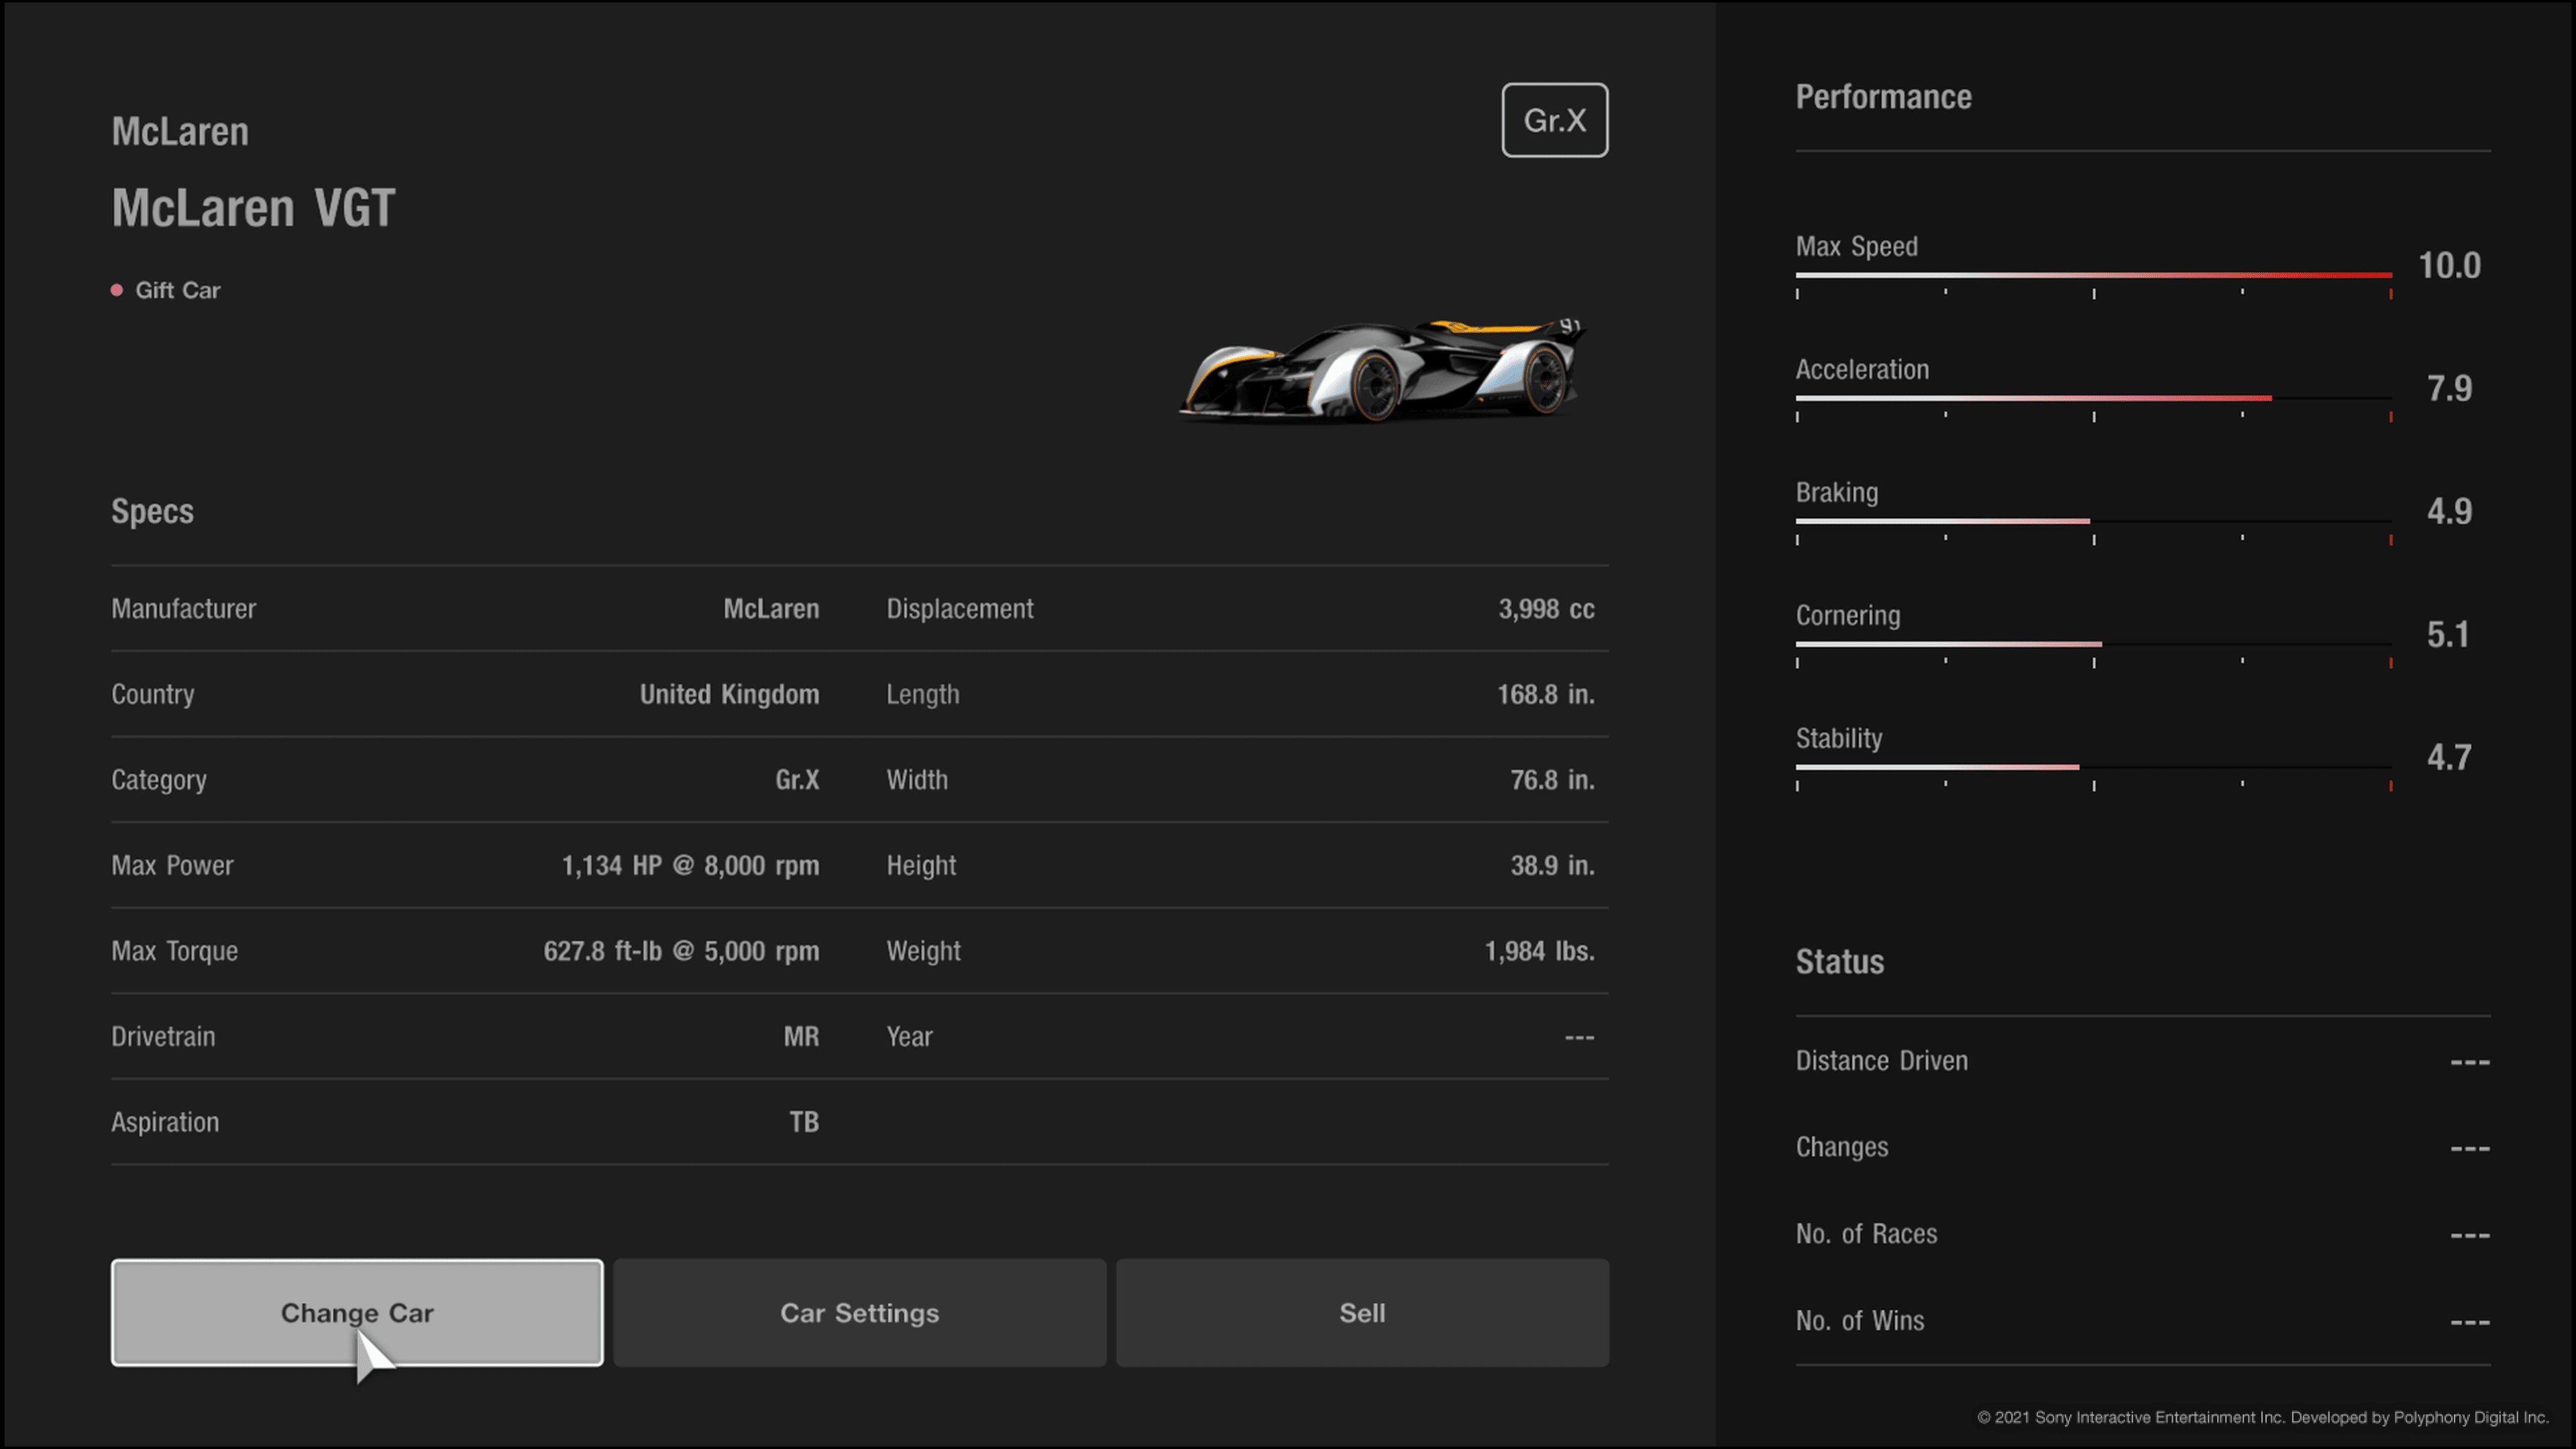Click the Braking performance bar
The width and height of the screenshot is (2576, 1449).
click(x=2094, y=521)
